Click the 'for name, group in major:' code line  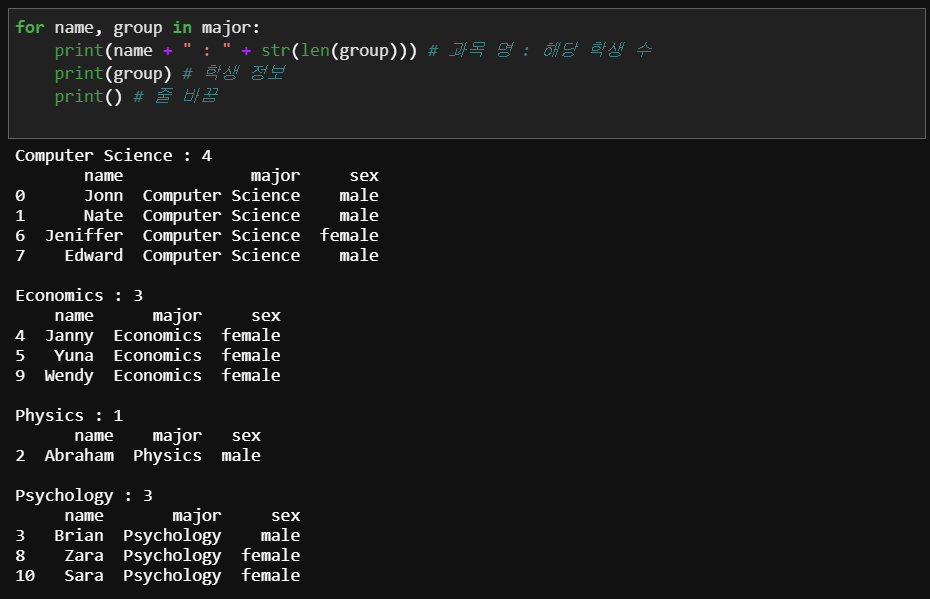coord(138,28)
